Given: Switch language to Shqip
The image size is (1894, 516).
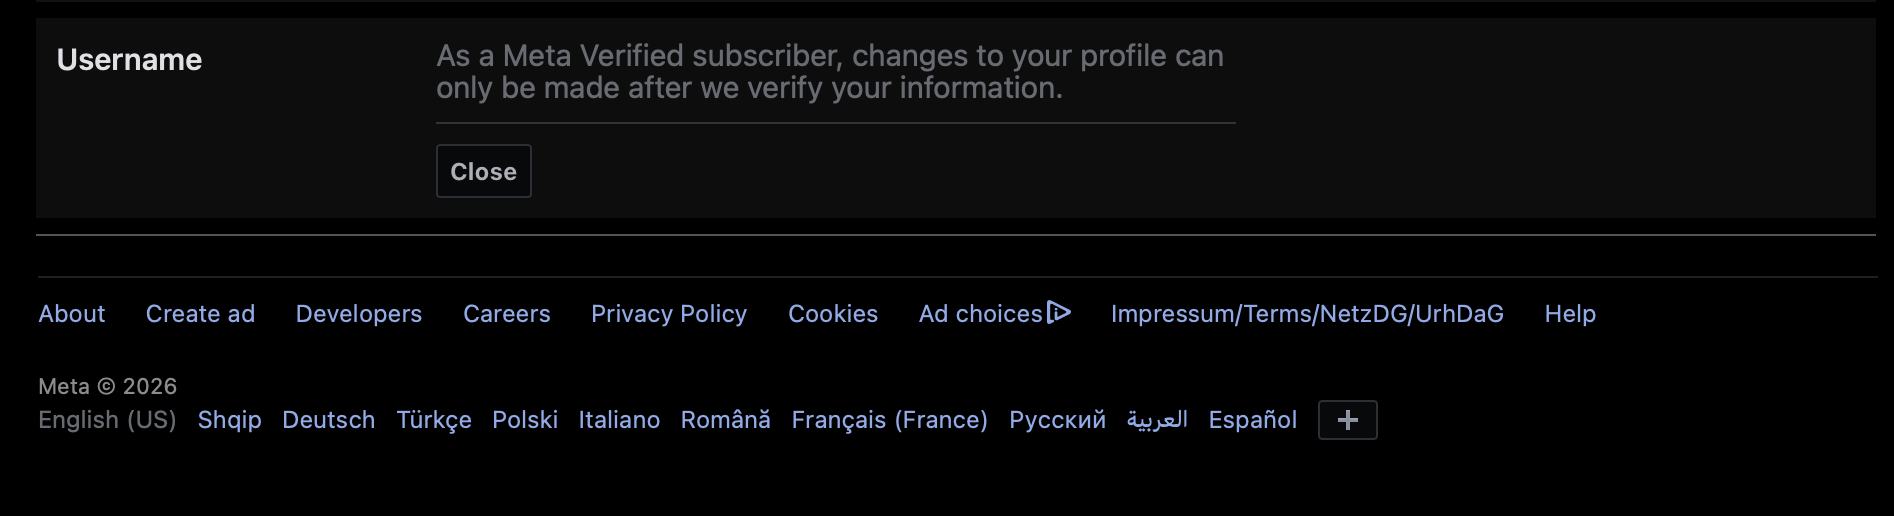Looking at the screenshot, I should (229, 420).
